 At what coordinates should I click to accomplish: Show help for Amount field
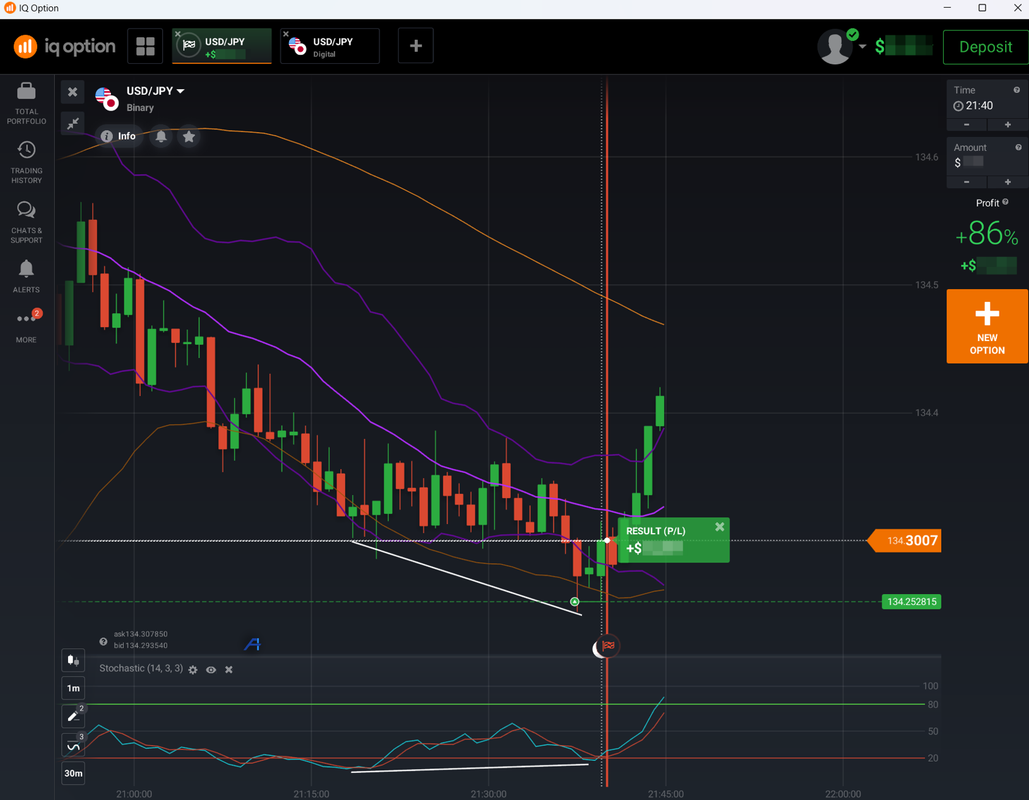1018,147
